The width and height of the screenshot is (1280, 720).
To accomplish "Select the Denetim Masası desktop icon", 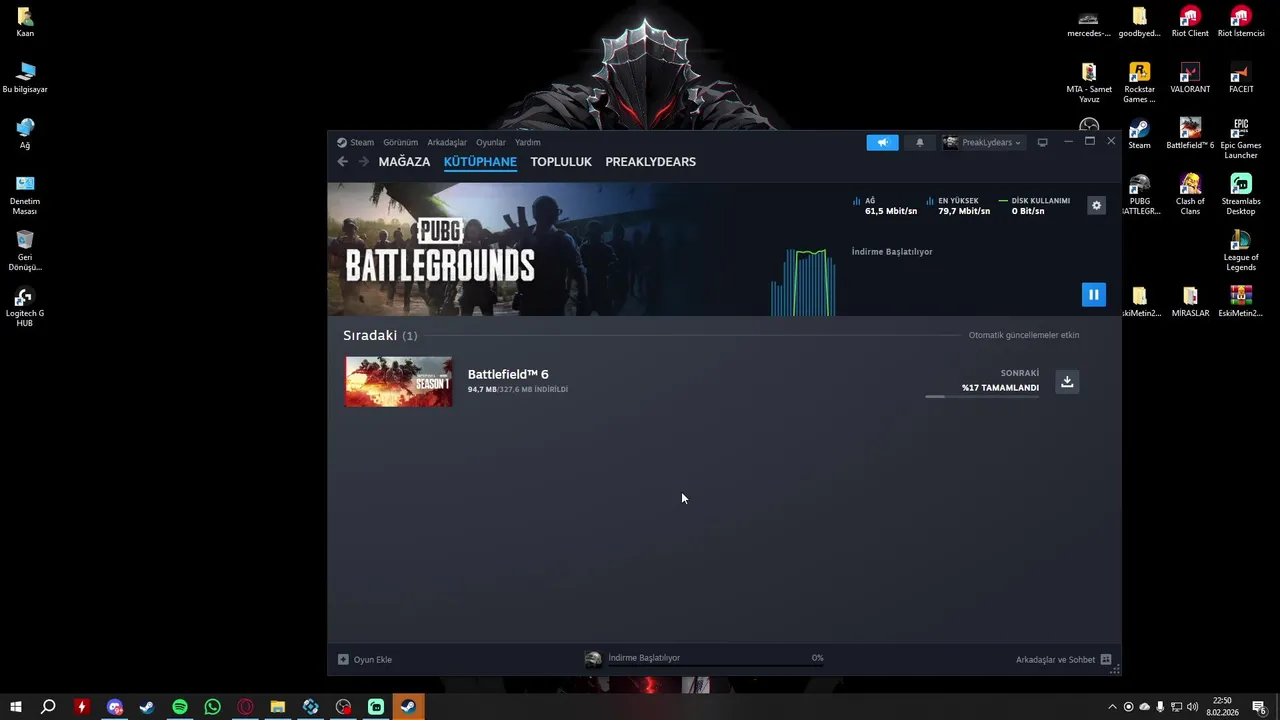I will click(25, 195).
